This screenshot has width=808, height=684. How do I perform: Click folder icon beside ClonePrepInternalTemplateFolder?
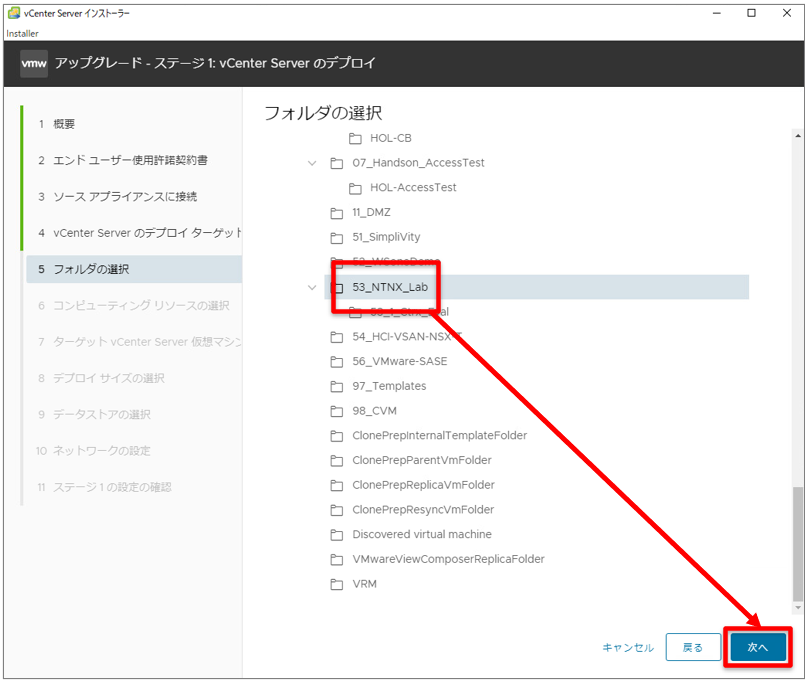coord(336,436)
